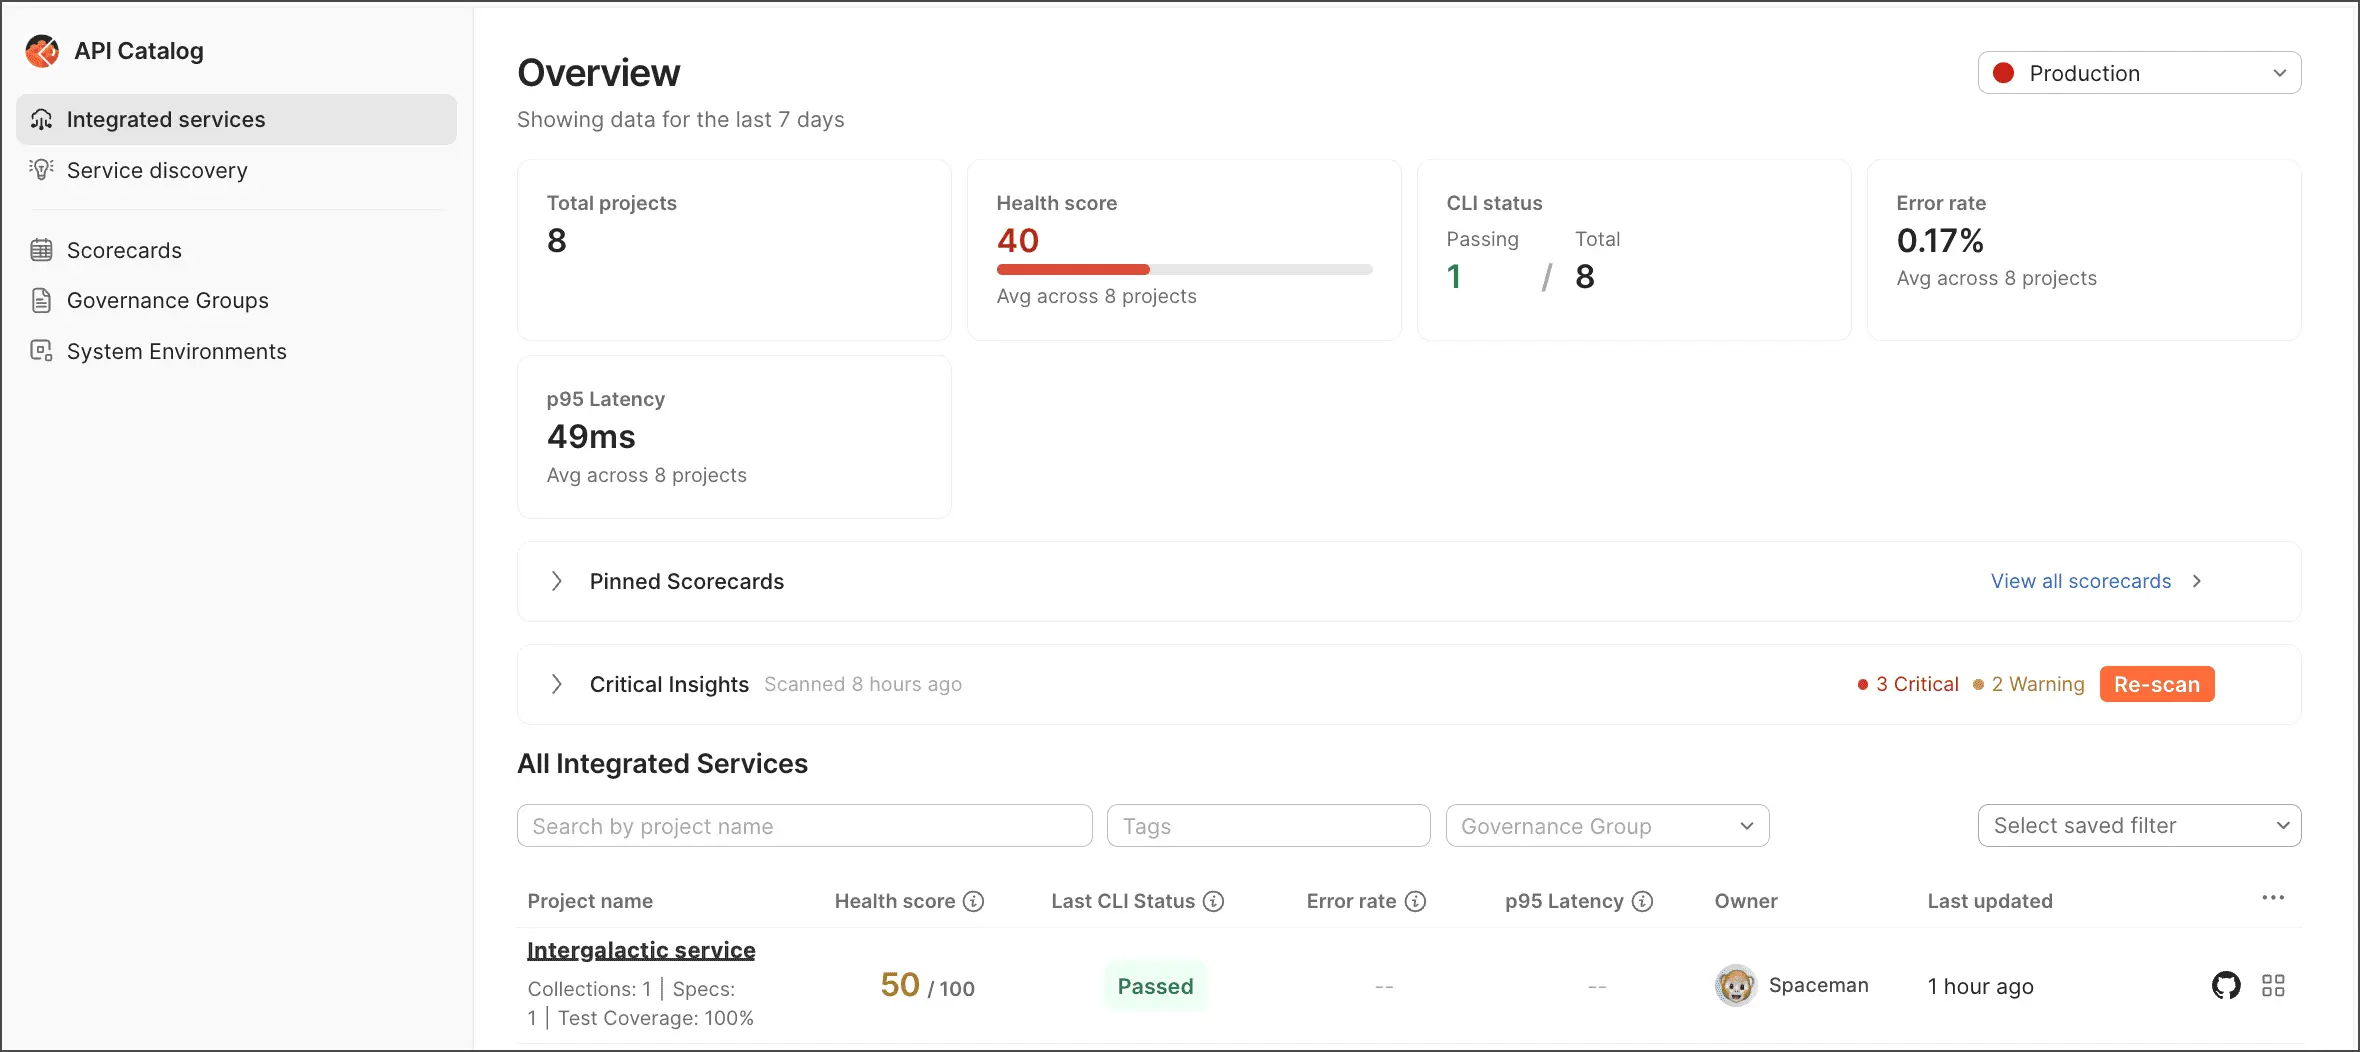Image resolution: width=2360 pixels, height=1052 pixels.
Task: Click Spaceman owner avatar
Action: pyautogui.click(x=1736, y=986)
